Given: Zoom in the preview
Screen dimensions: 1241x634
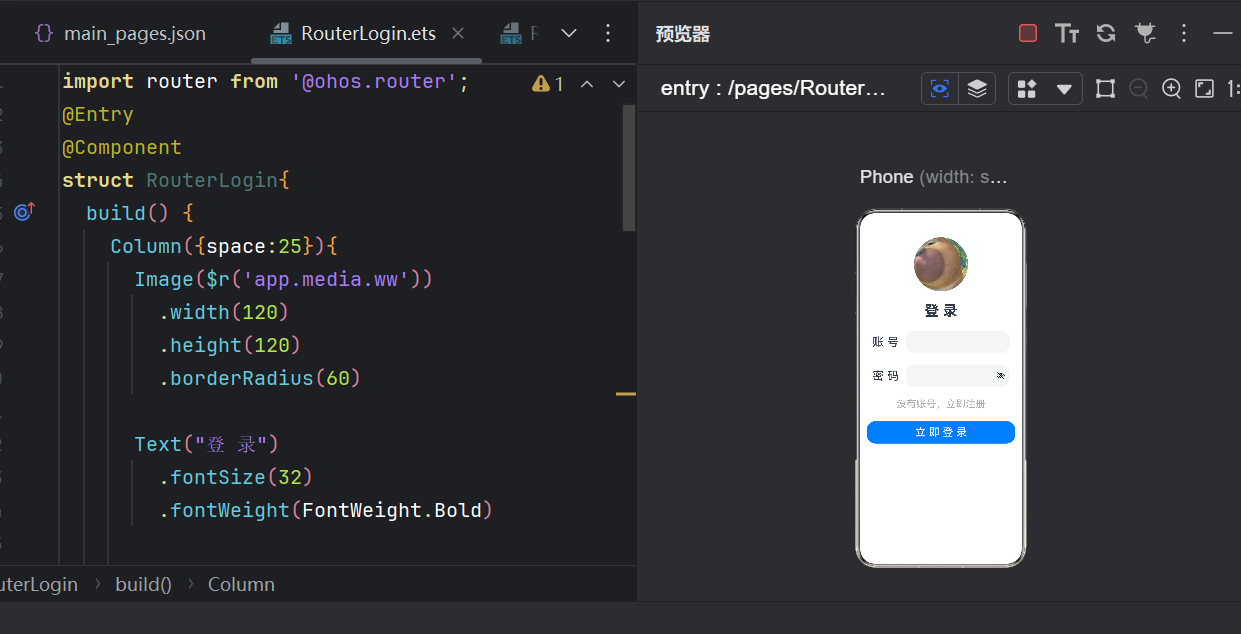Looking at the screenshot, I should (x=1172, y=89).
